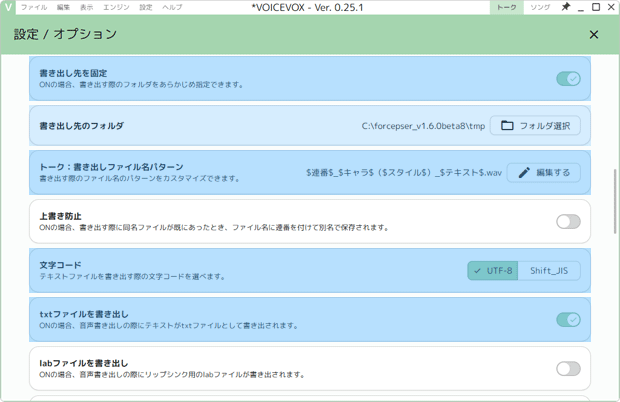620x402 pixels.
Task: Enable the 上書き防止 toggle
Action: (x=568, y=222)
